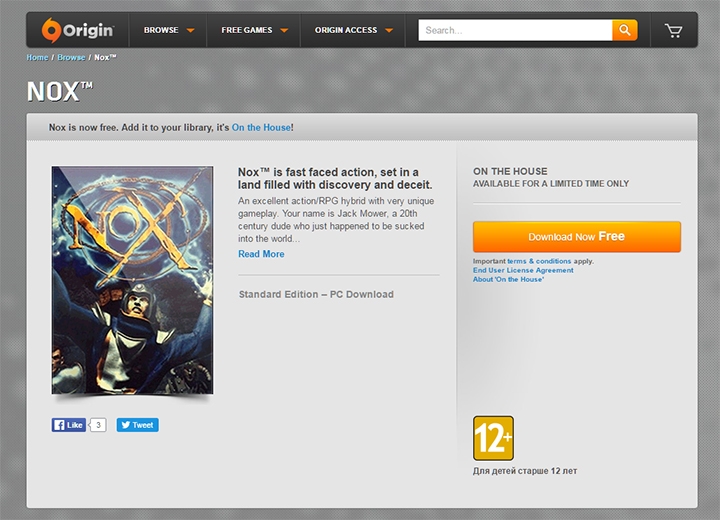Expand the Origin Access dropdown arrow

click(x=388, y=31)
